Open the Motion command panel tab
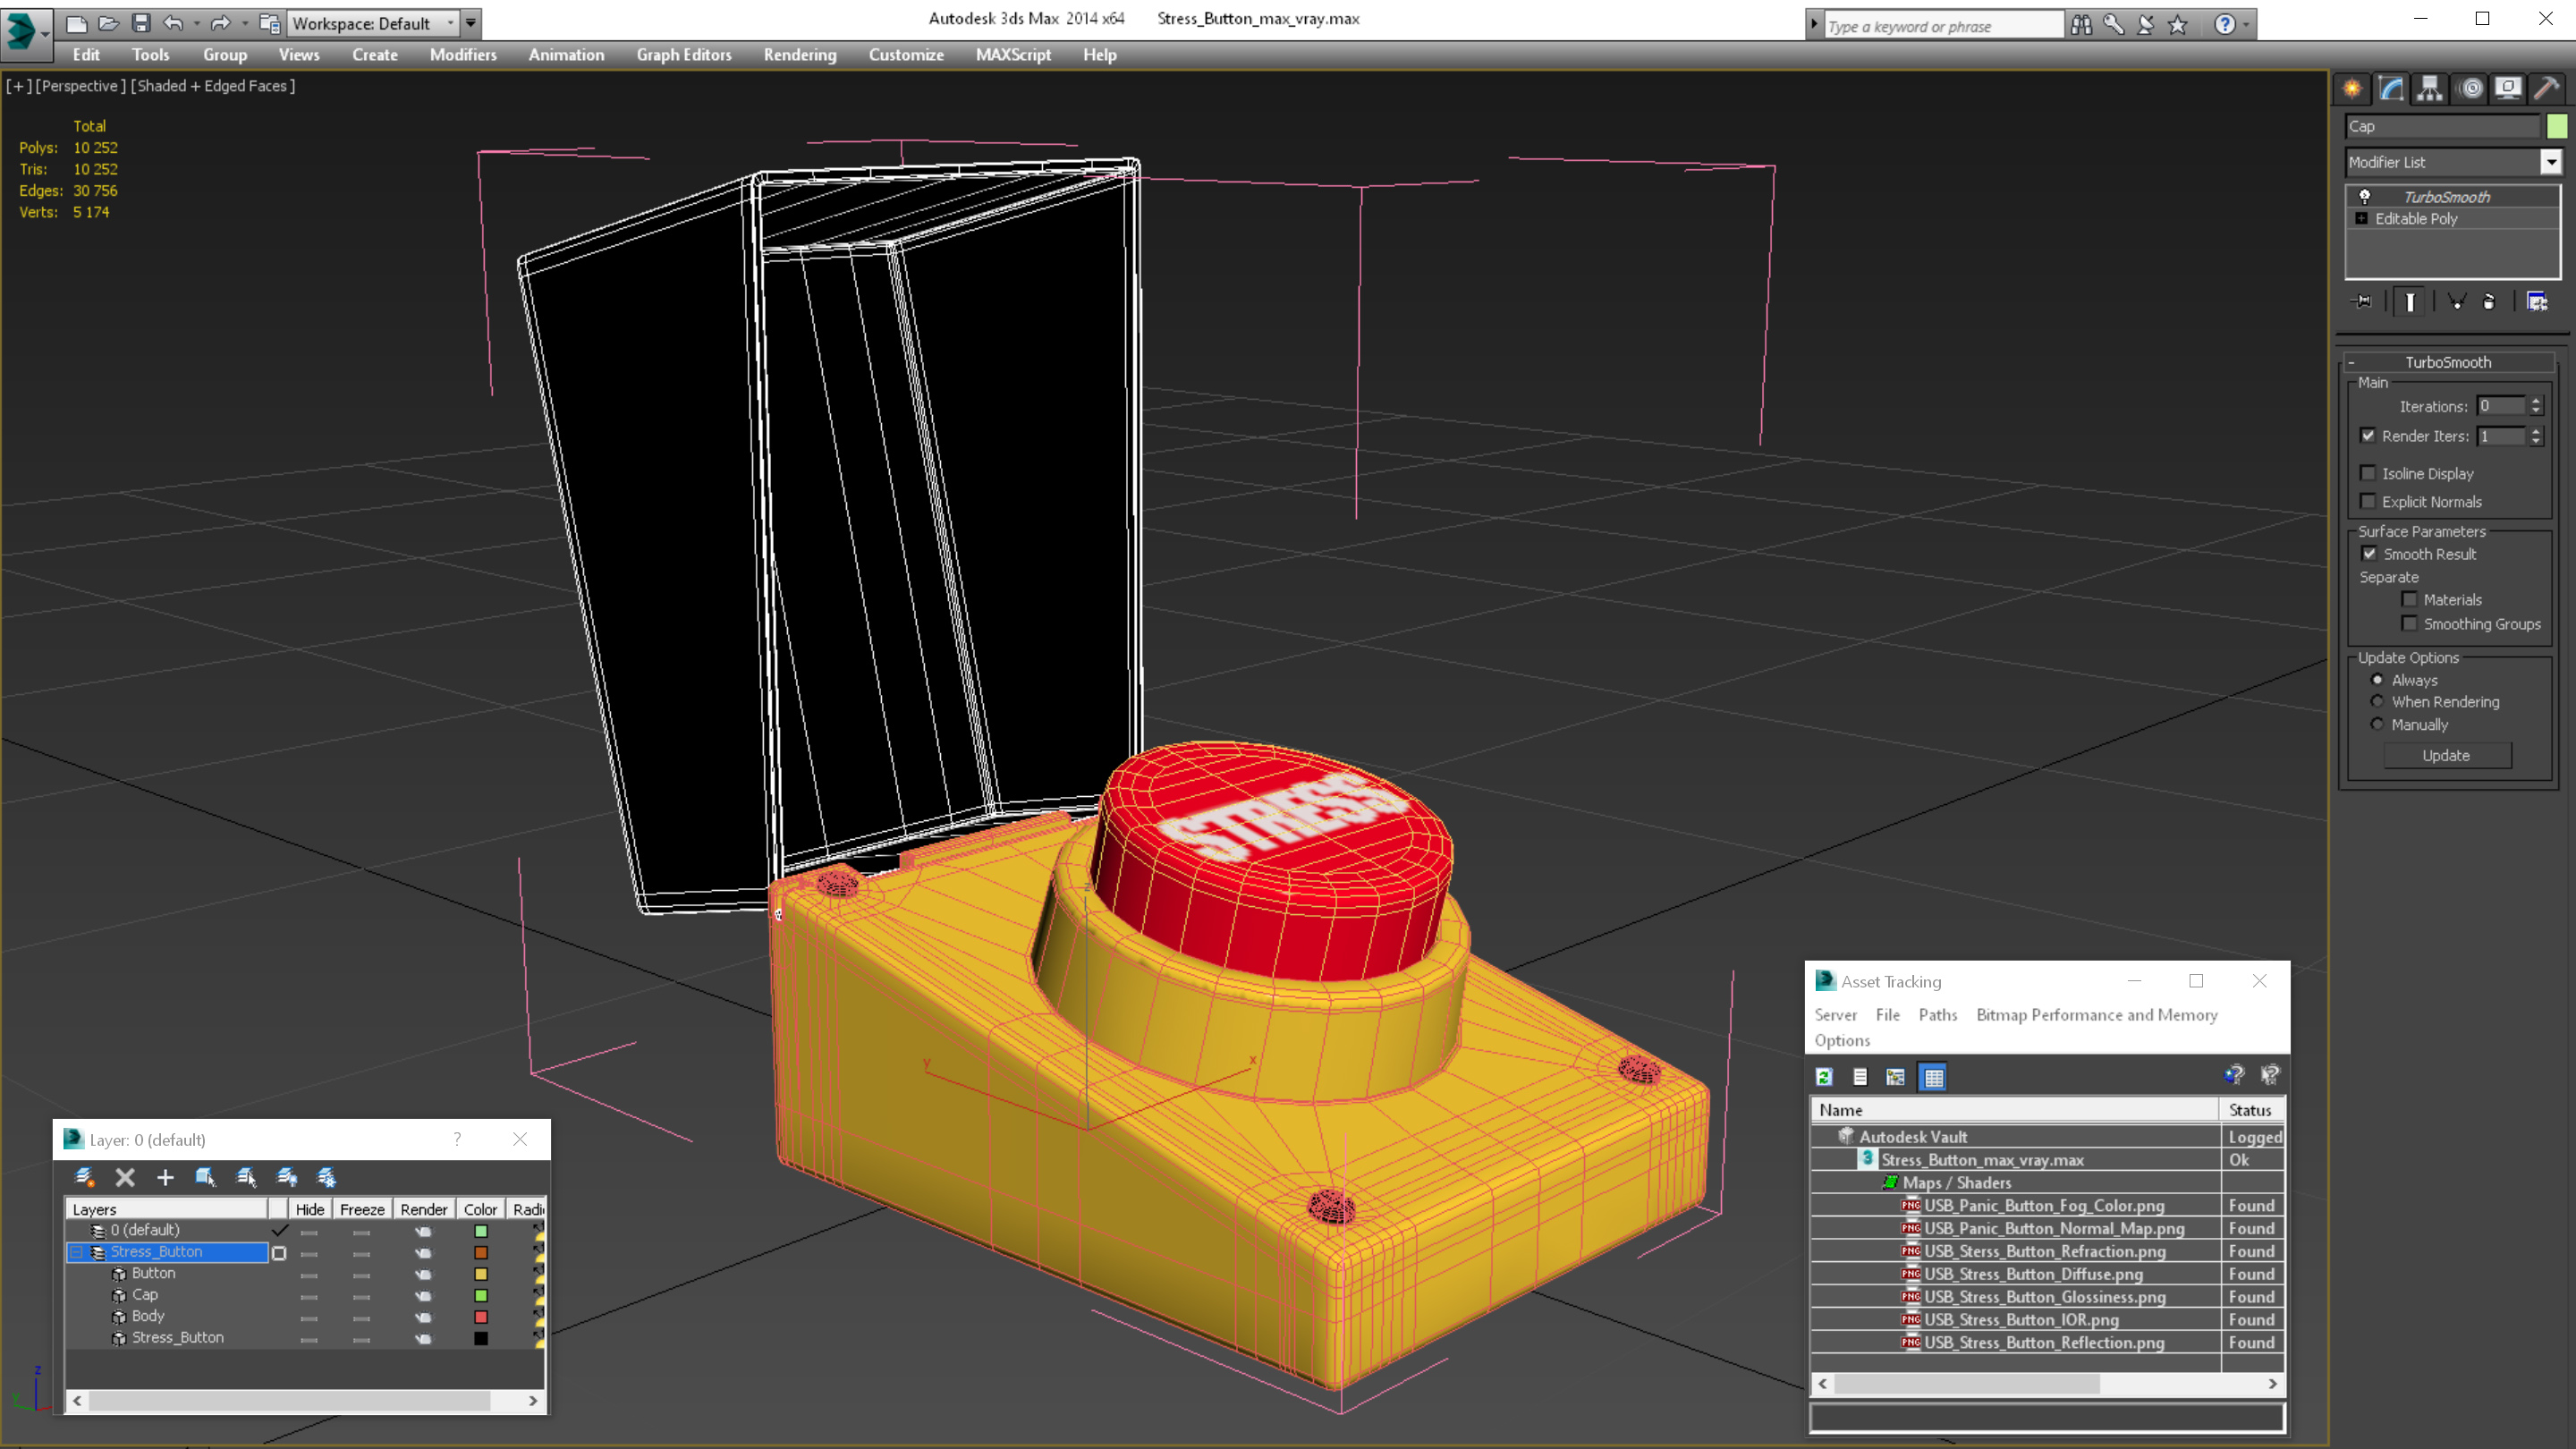 tap(2470, 89)
